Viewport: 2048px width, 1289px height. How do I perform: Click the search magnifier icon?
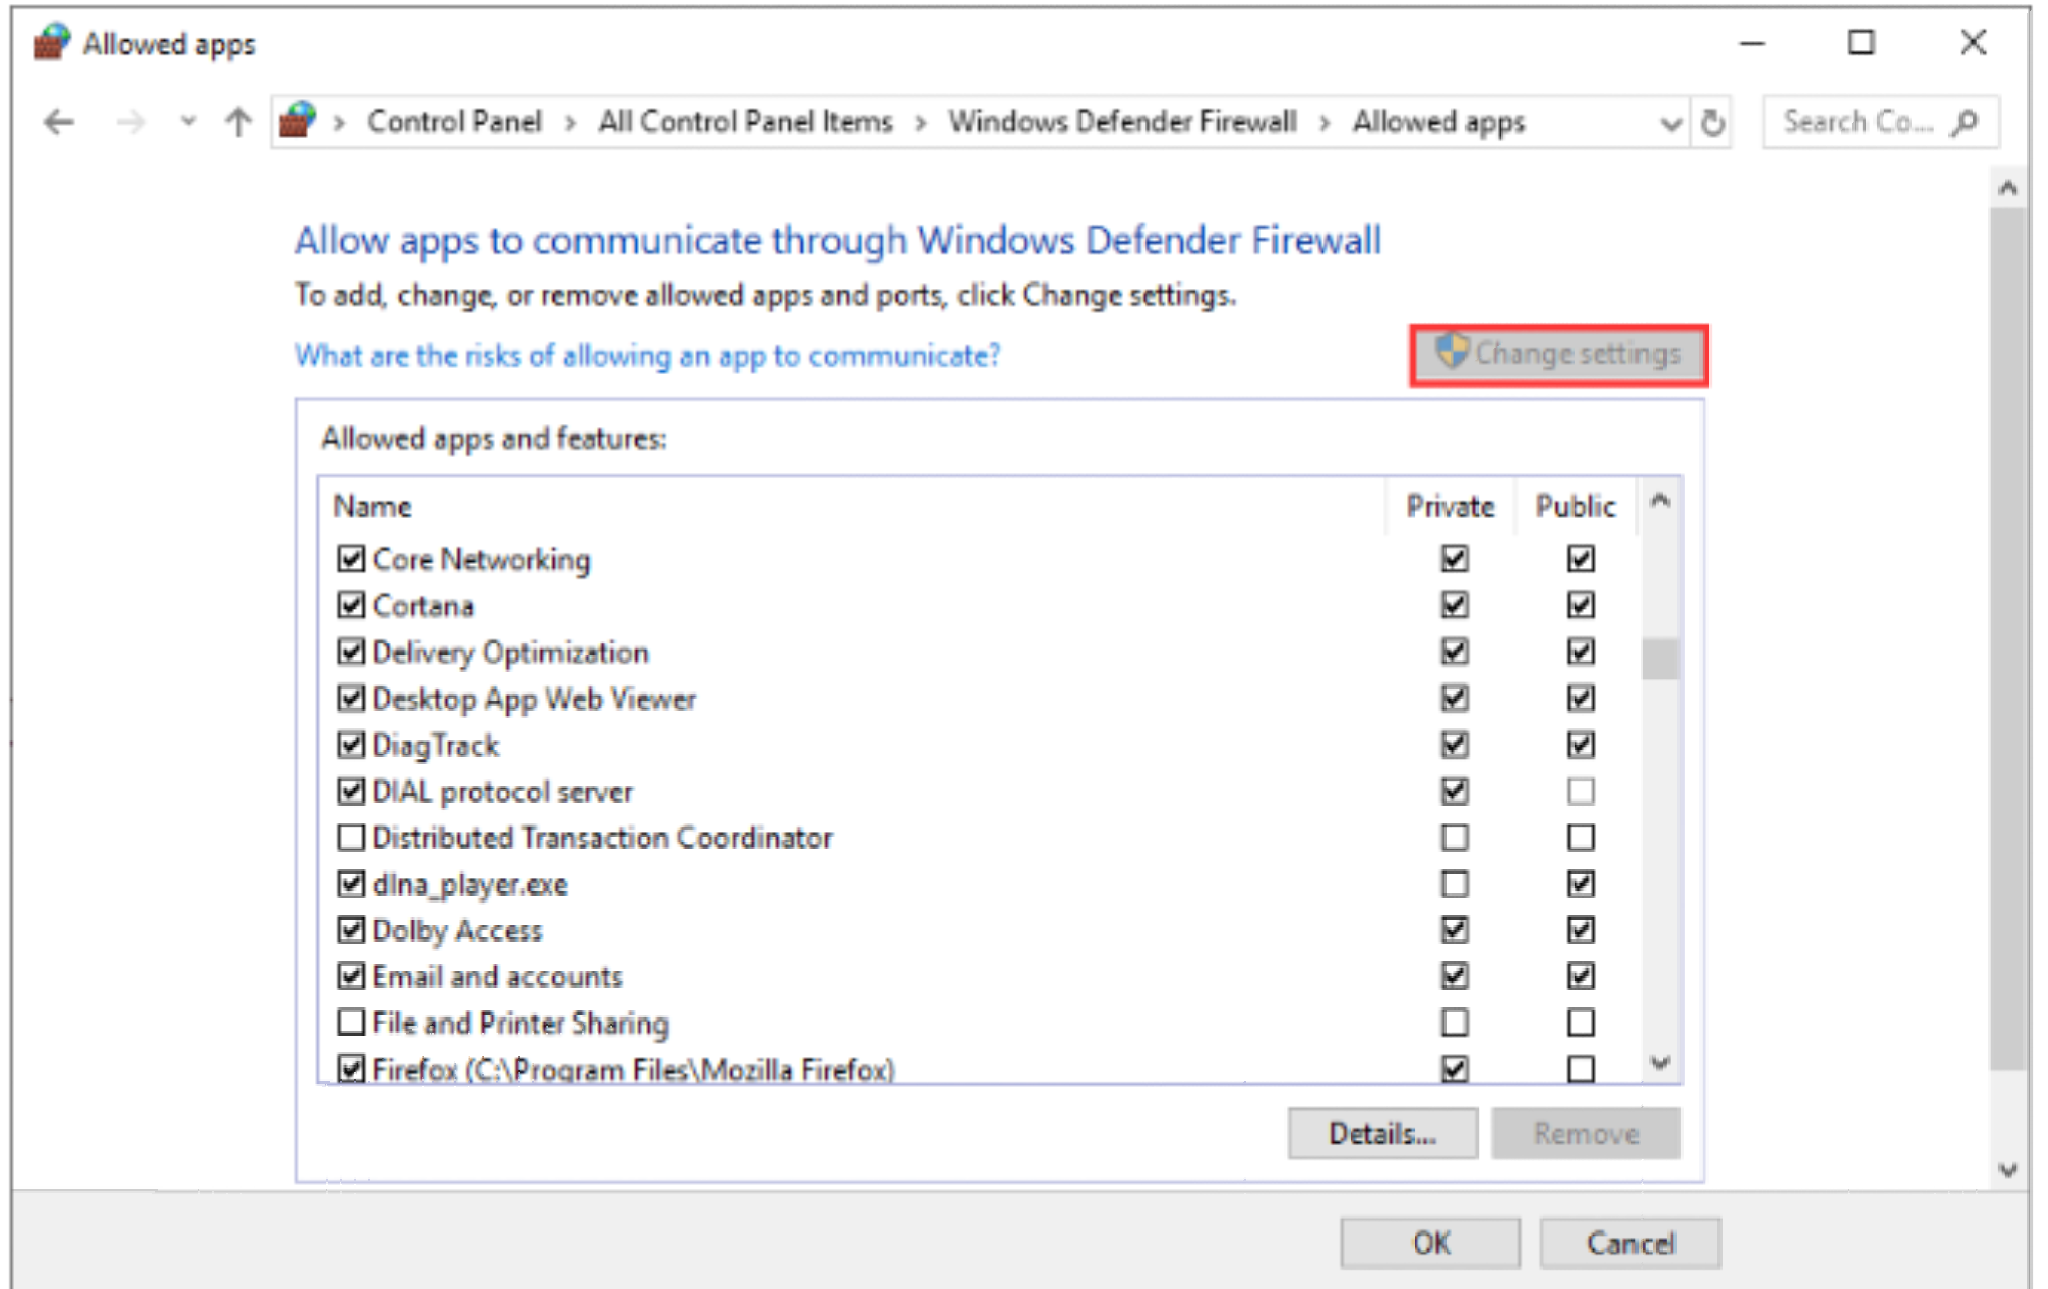[x=1965, y=122]
